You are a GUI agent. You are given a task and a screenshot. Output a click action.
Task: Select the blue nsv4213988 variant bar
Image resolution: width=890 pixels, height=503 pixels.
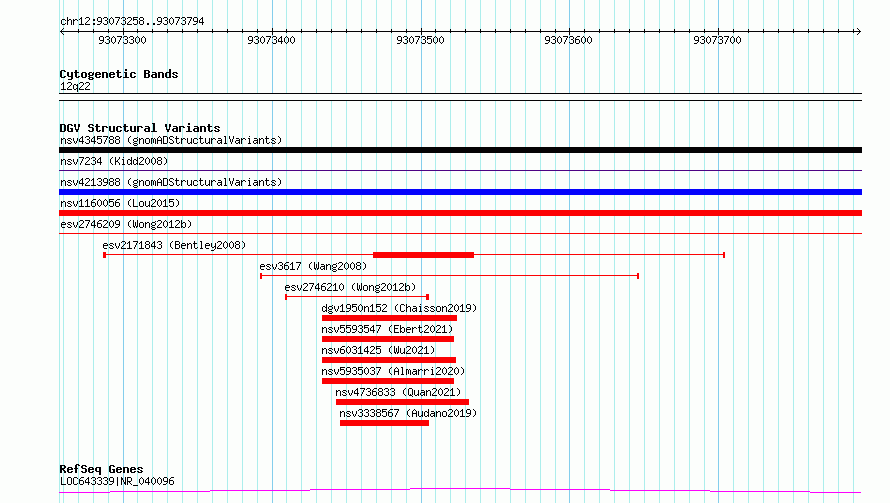click(x=460, y=192)
